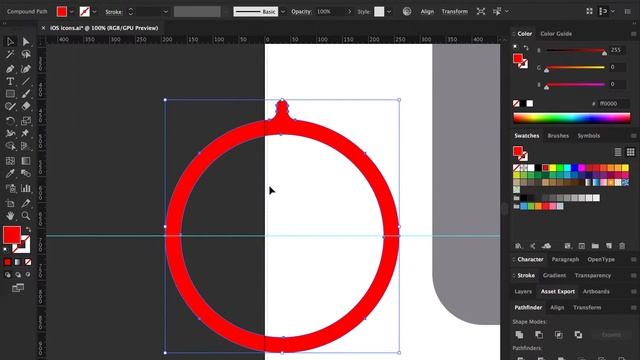The width and height of the screenshot is (640, 360).
Task: Open the Basic brush definition dropdown
Action: tap(283, 12)
